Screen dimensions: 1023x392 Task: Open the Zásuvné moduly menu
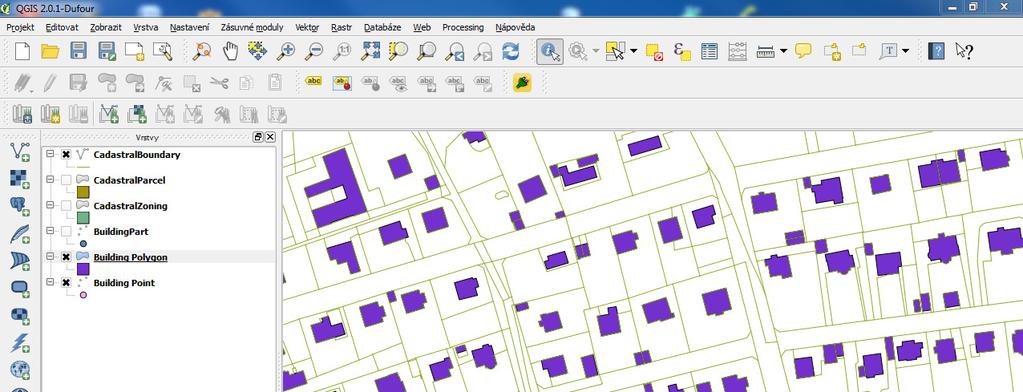pyautogui.click(x=252, y=27)
